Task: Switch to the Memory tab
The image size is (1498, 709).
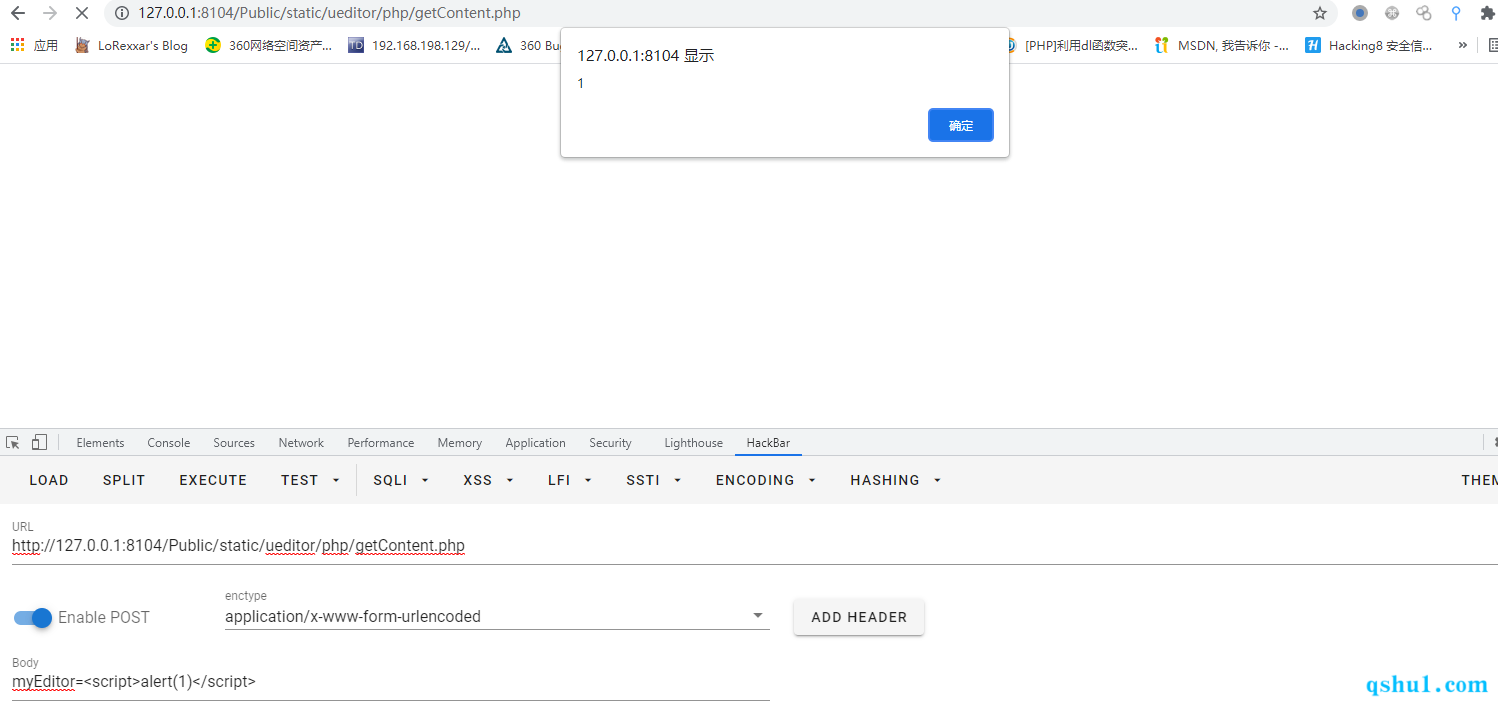Action: pyautogui.click(x=460, y=443)
